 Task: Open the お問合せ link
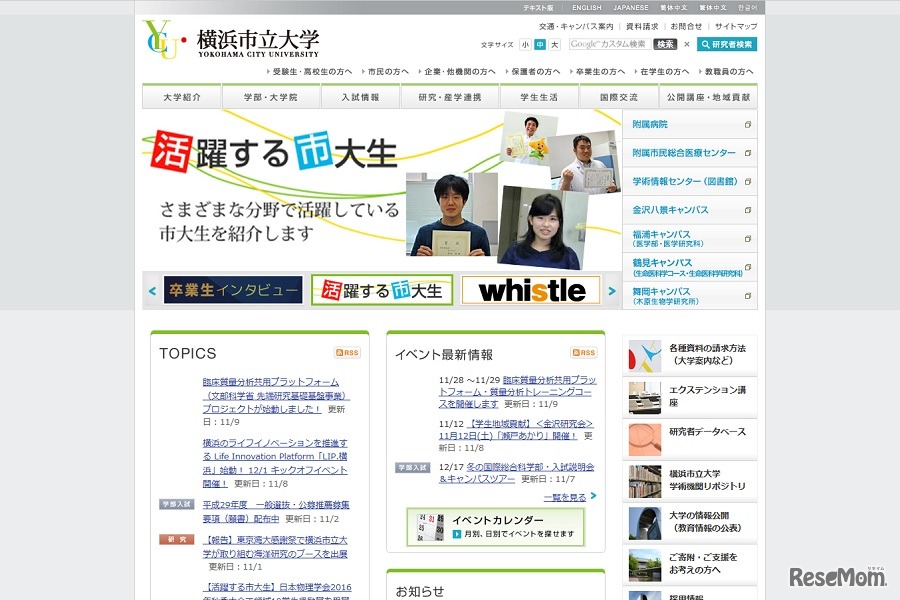tap(686, 26)
